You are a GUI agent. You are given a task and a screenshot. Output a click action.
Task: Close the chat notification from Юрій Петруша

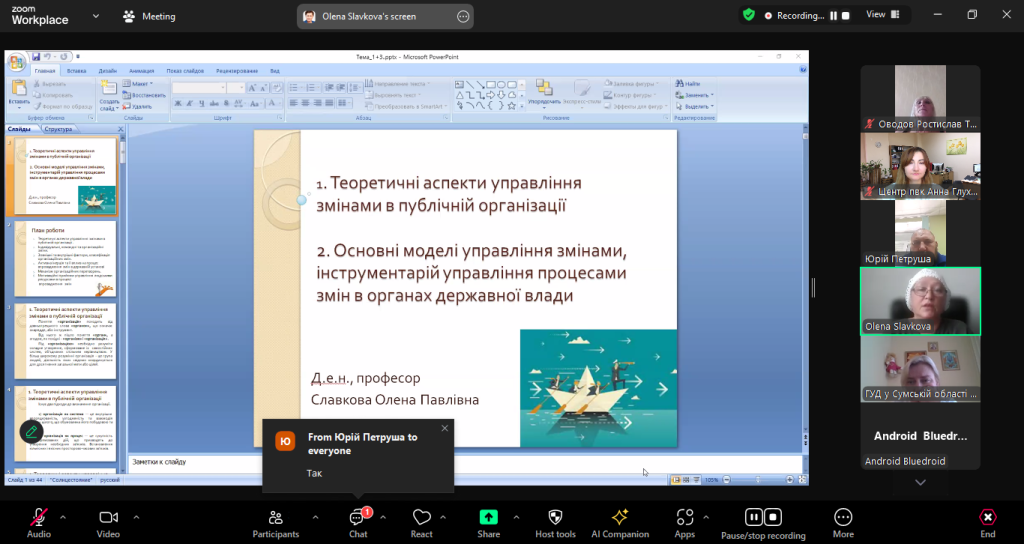[x=445, y=428]
